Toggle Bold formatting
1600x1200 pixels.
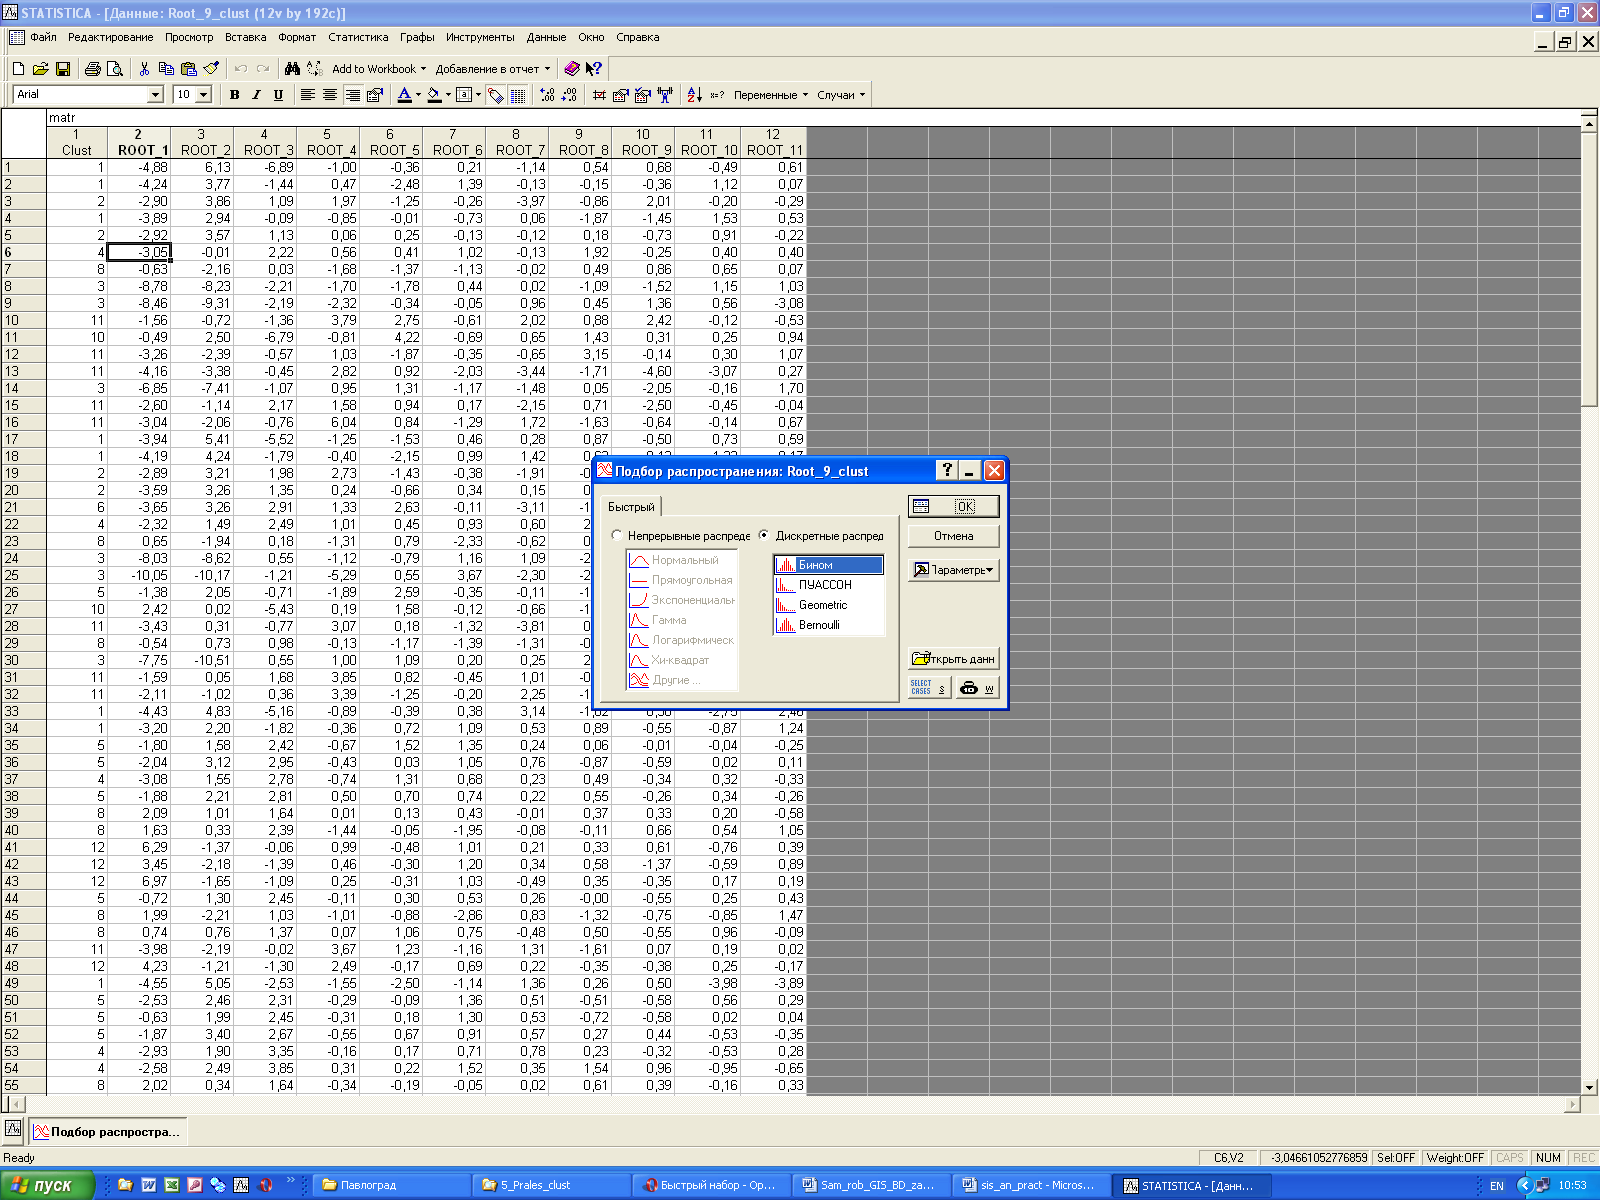(234, 95)
